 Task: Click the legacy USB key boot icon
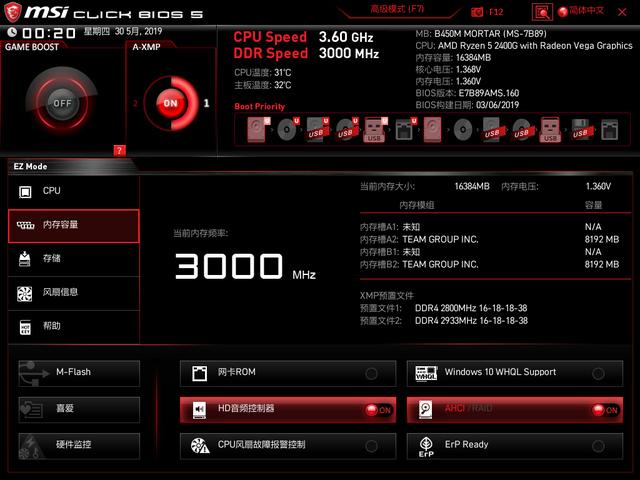pyautogui.click(x=550, y=130)
